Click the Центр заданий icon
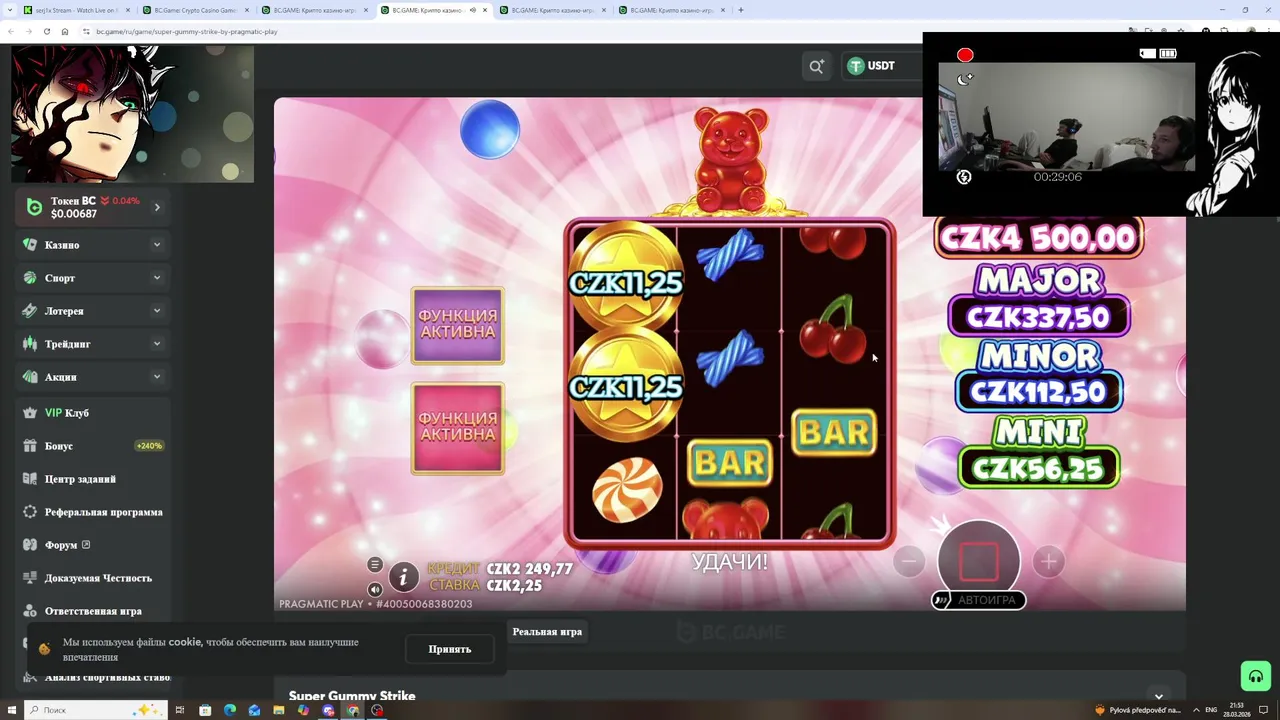This screenshot has width=1280, height=720. 30,479
